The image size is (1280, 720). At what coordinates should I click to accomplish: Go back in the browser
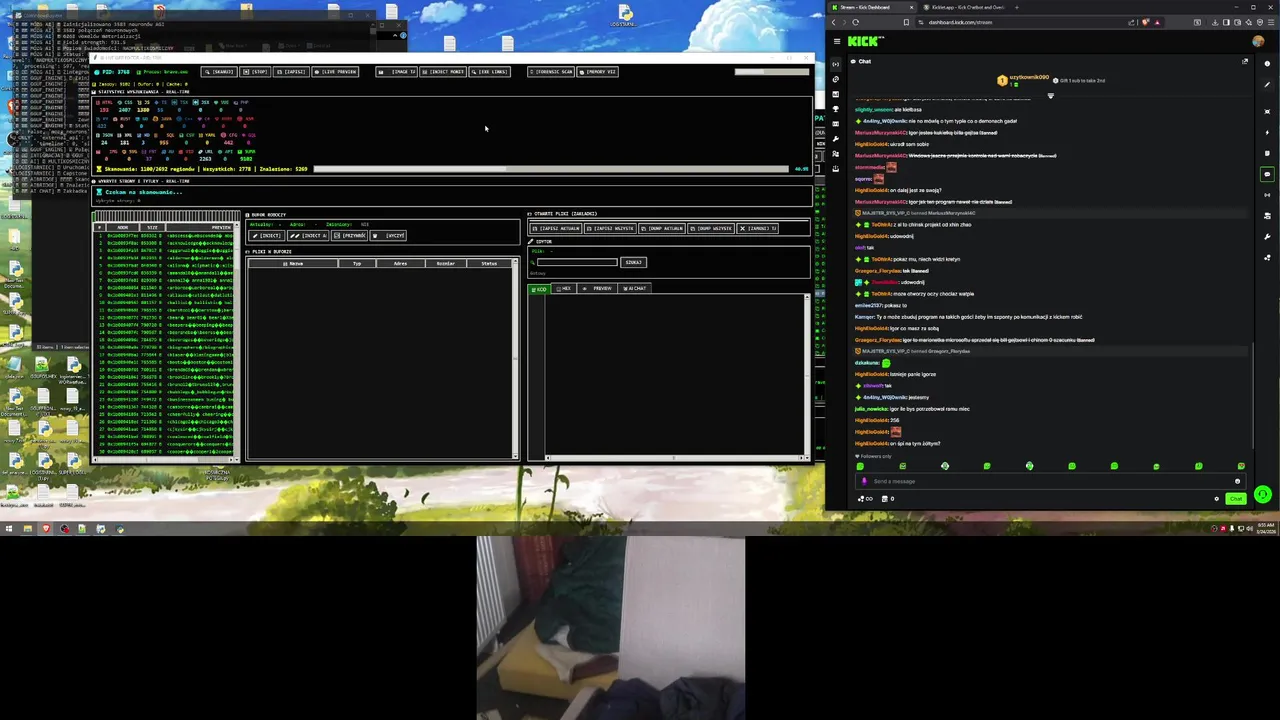[x=833, y=22]
